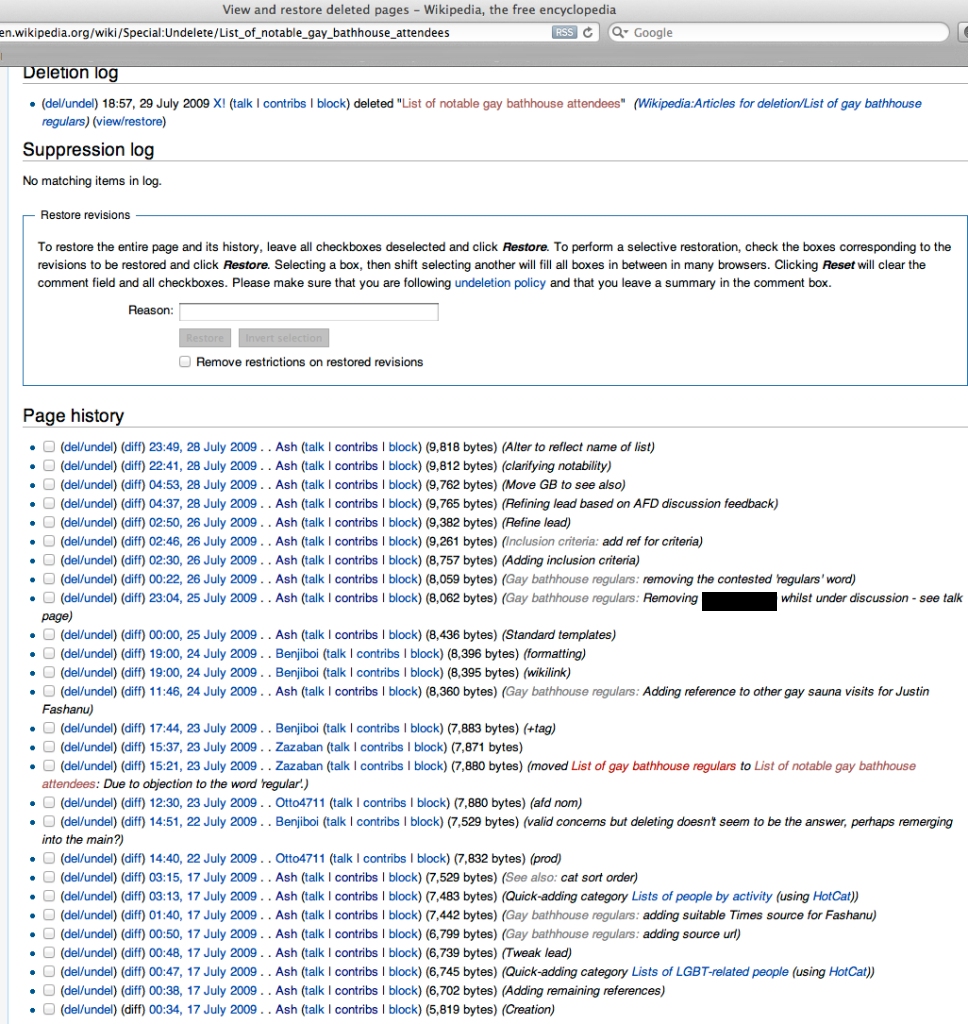Enable Remove restrictions on restored revisions
This screenshot has width=968, height=1024.
(185, 362)
